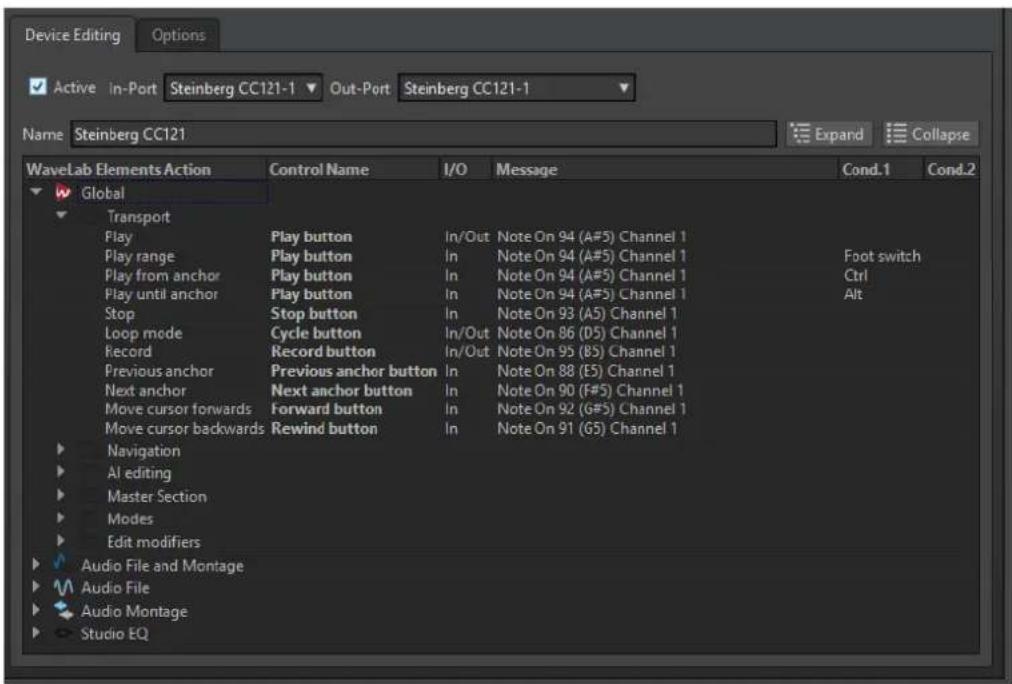
Task: Click the Foot switch condition cell
Action: pos(882,256)
